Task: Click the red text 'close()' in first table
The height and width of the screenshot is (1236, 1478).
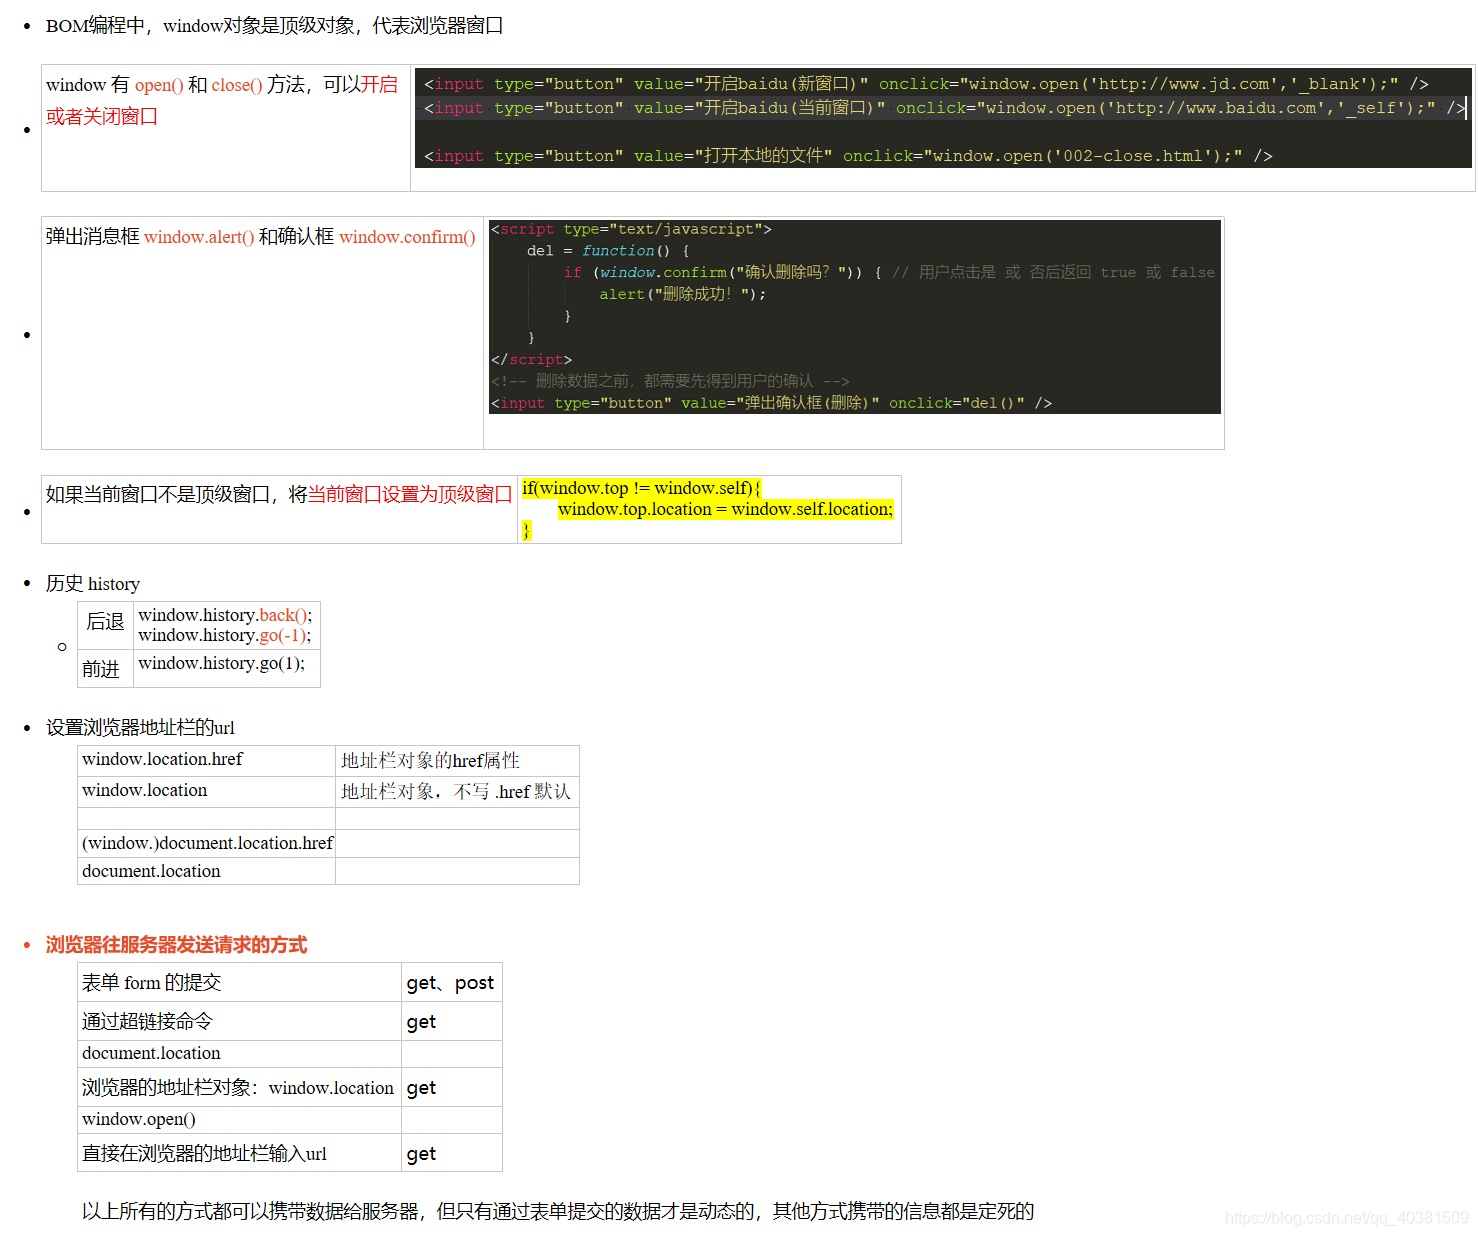Action: point(237,85)
